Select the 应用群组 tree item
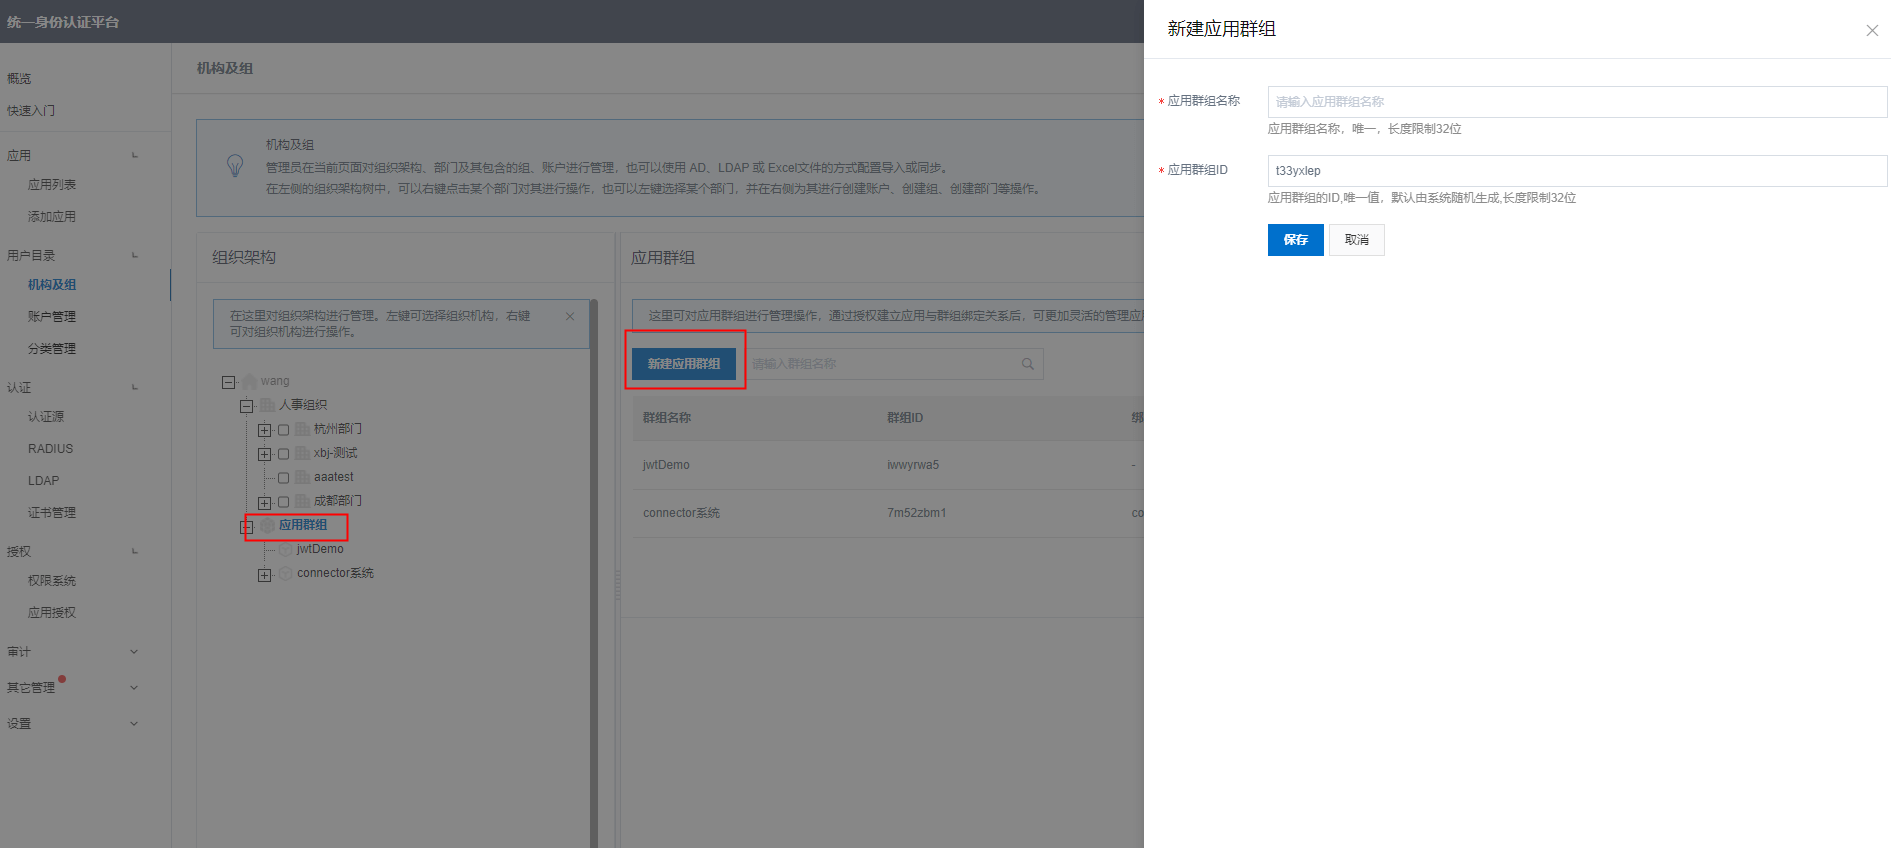The width and height of the screenshot is (1891, 848). 303,525
